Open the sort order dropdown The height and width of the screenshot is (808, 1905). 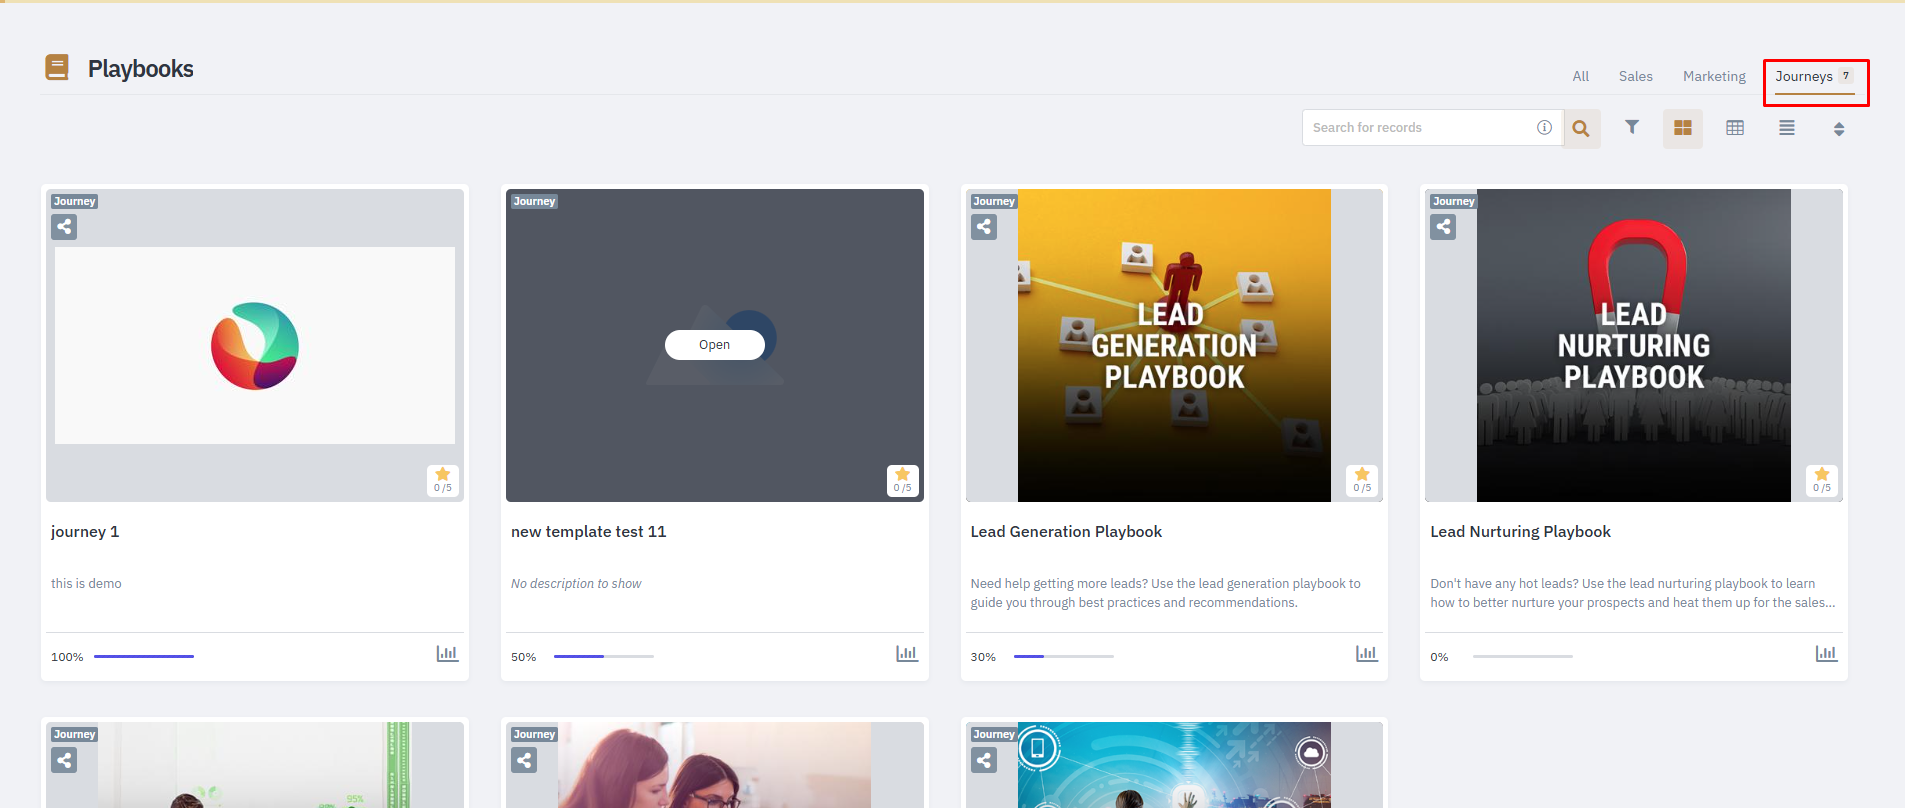(1838, 129)
